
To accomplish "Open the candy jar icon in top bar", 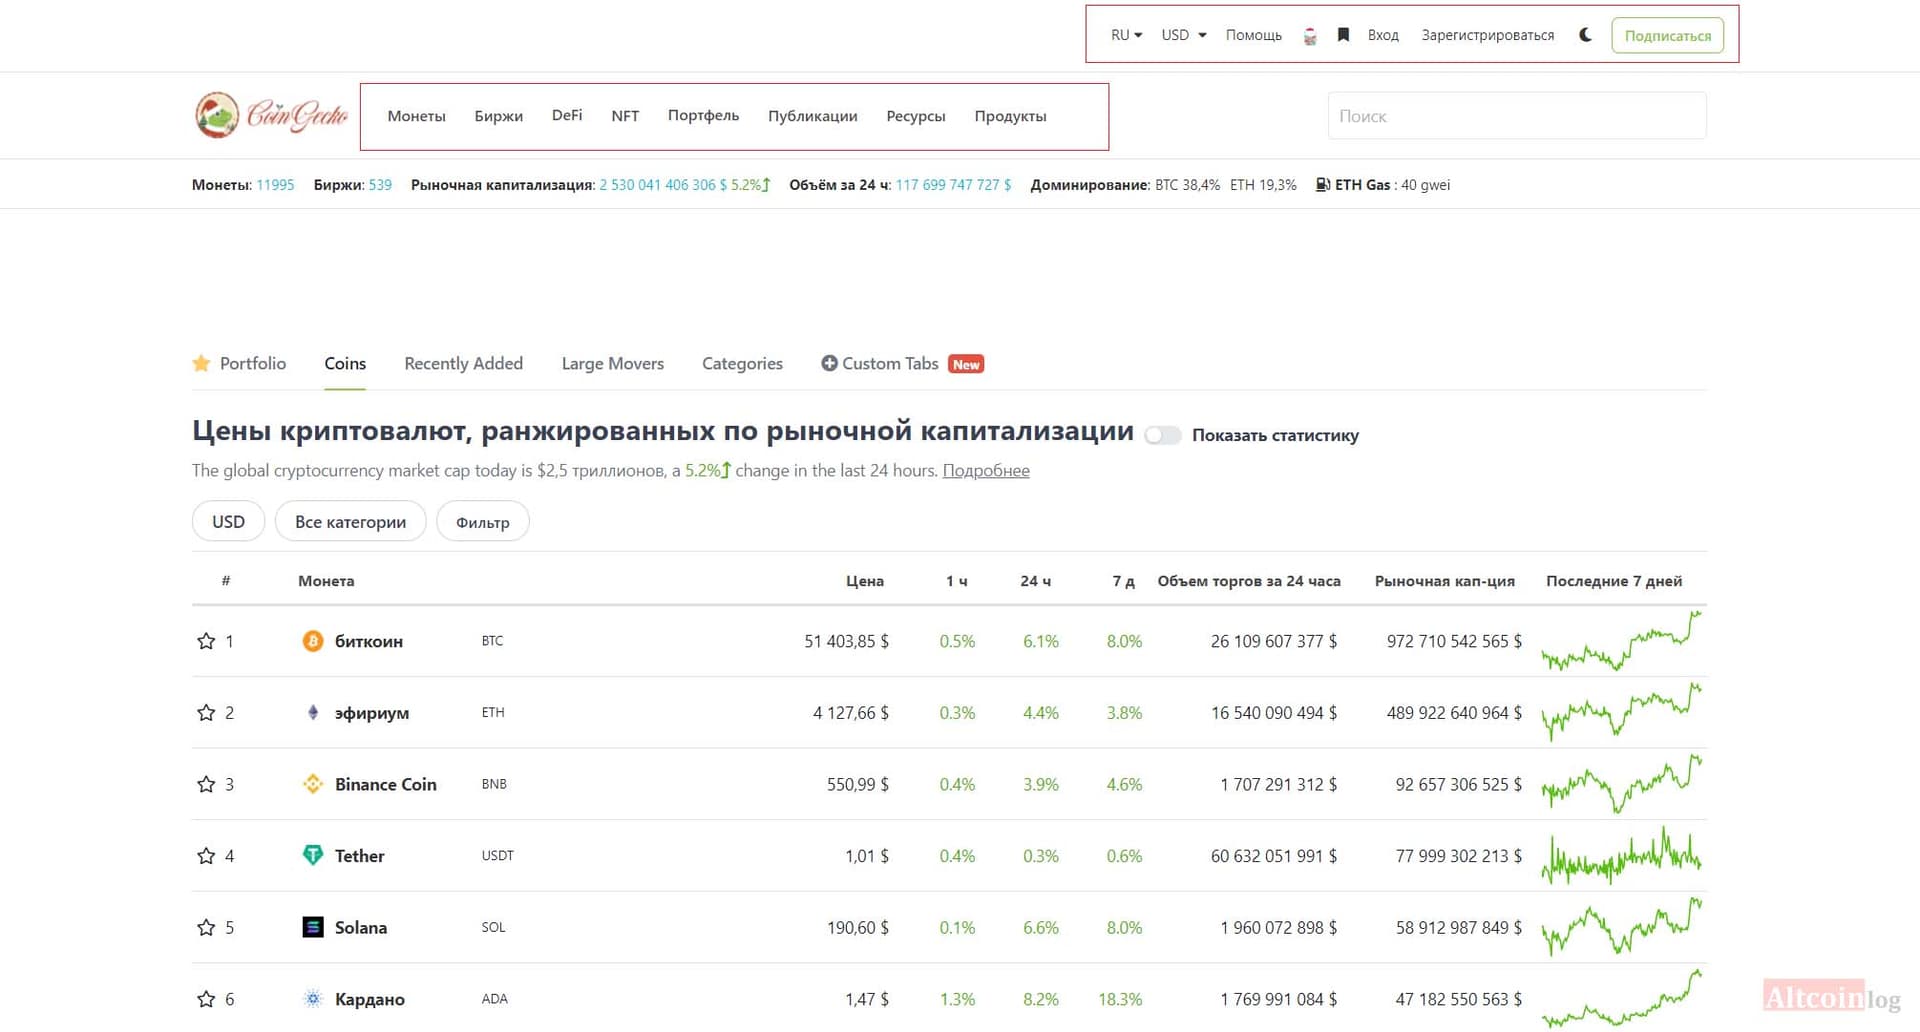I will click(x=1310, y=36).
